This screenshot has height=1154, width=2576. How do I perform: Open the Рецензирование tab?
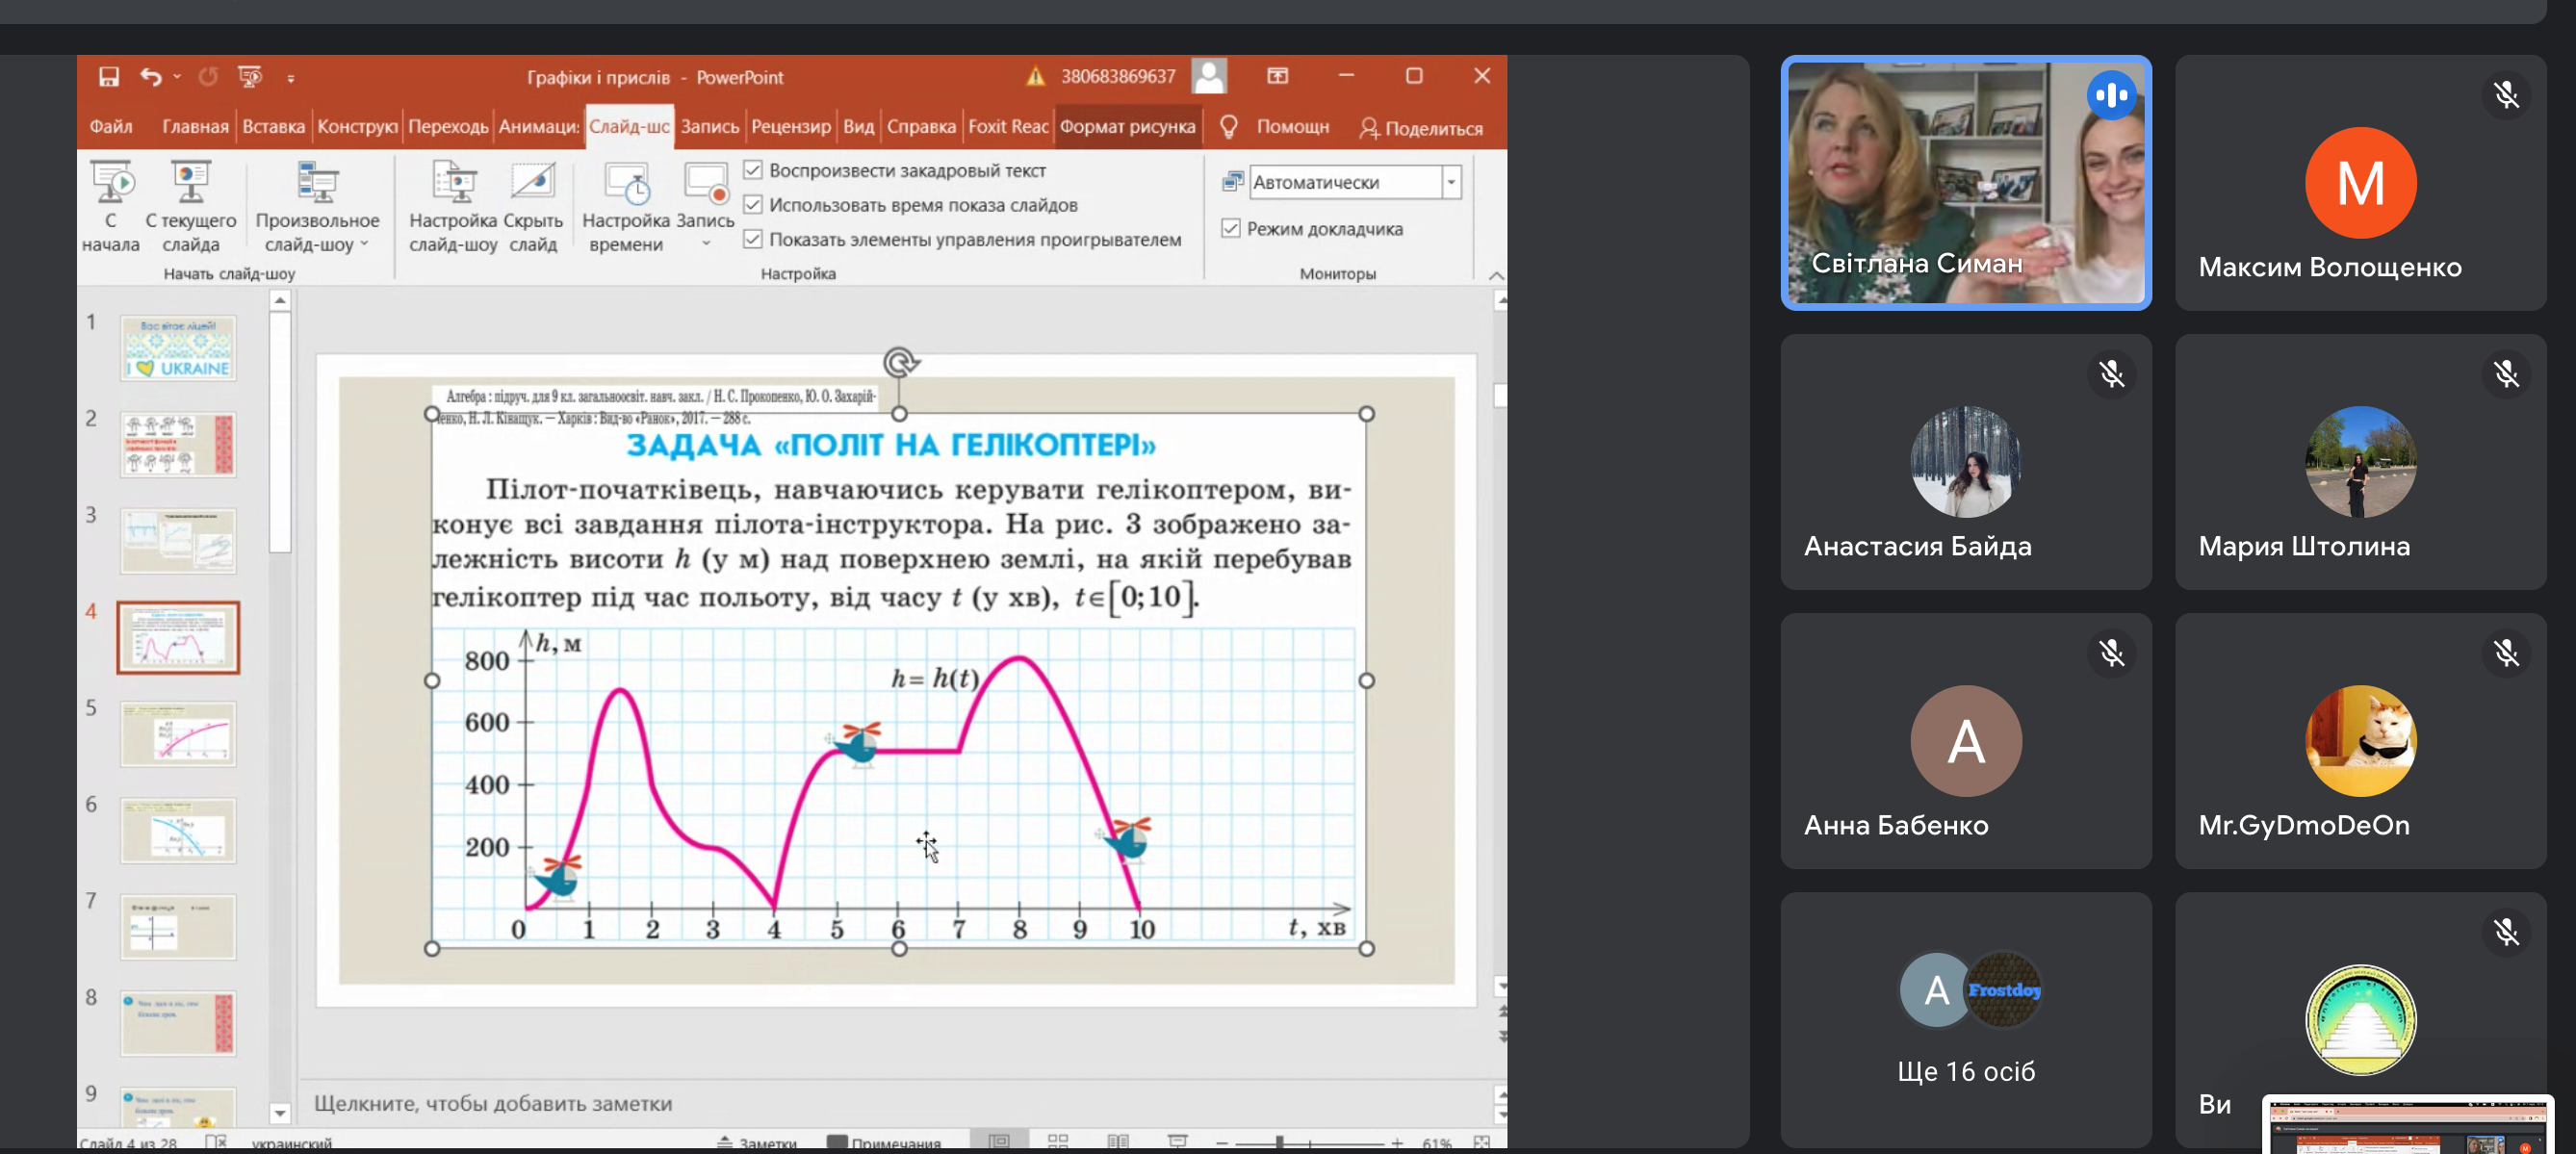pyautogui.click(x=790, y=126)
